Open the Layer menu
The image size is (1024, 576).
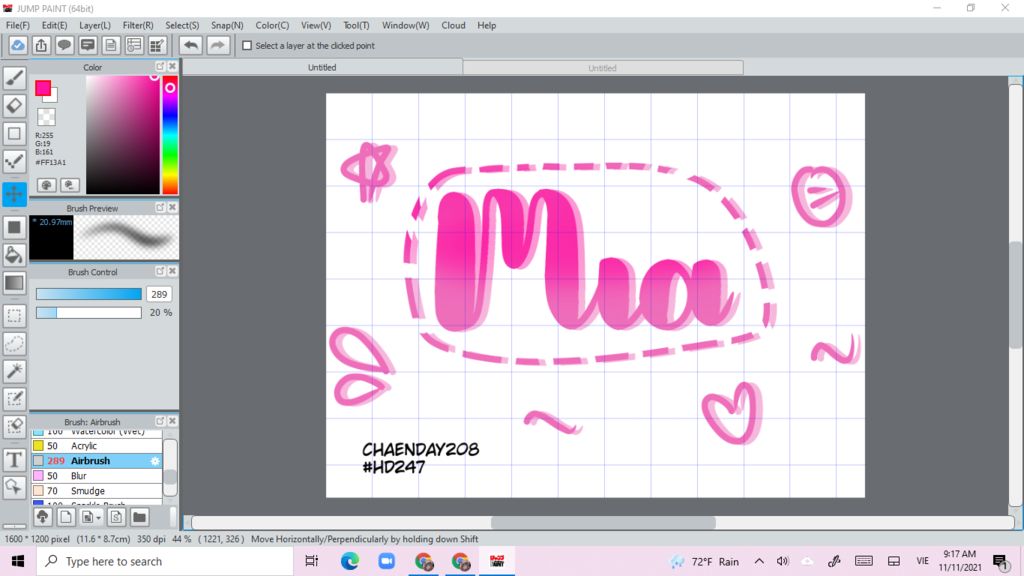click(95, 25)
